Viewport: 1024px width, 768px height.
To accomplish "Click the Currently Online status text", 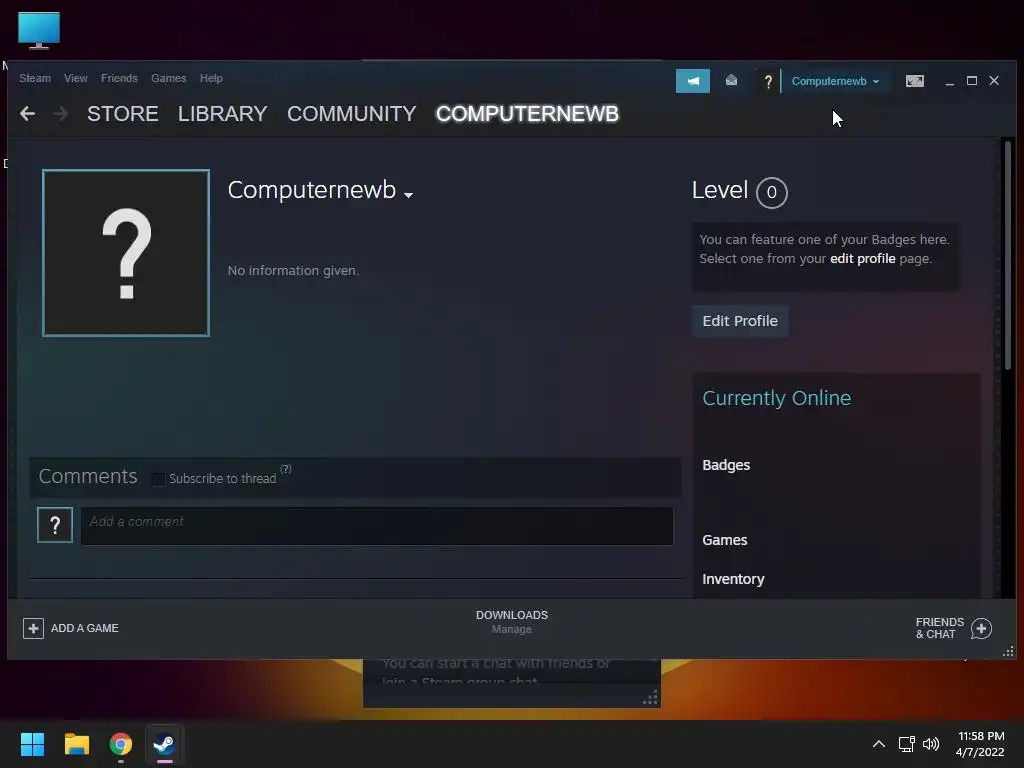I will point(776,398).
